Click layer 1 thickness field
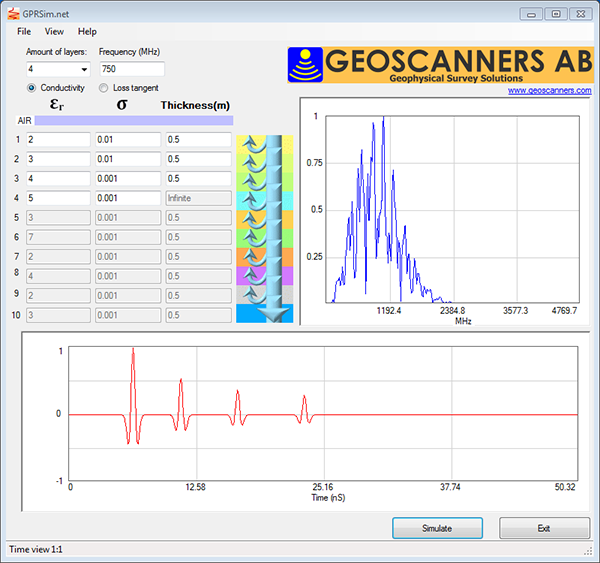600x563 pixels. [x=199, y=139]
